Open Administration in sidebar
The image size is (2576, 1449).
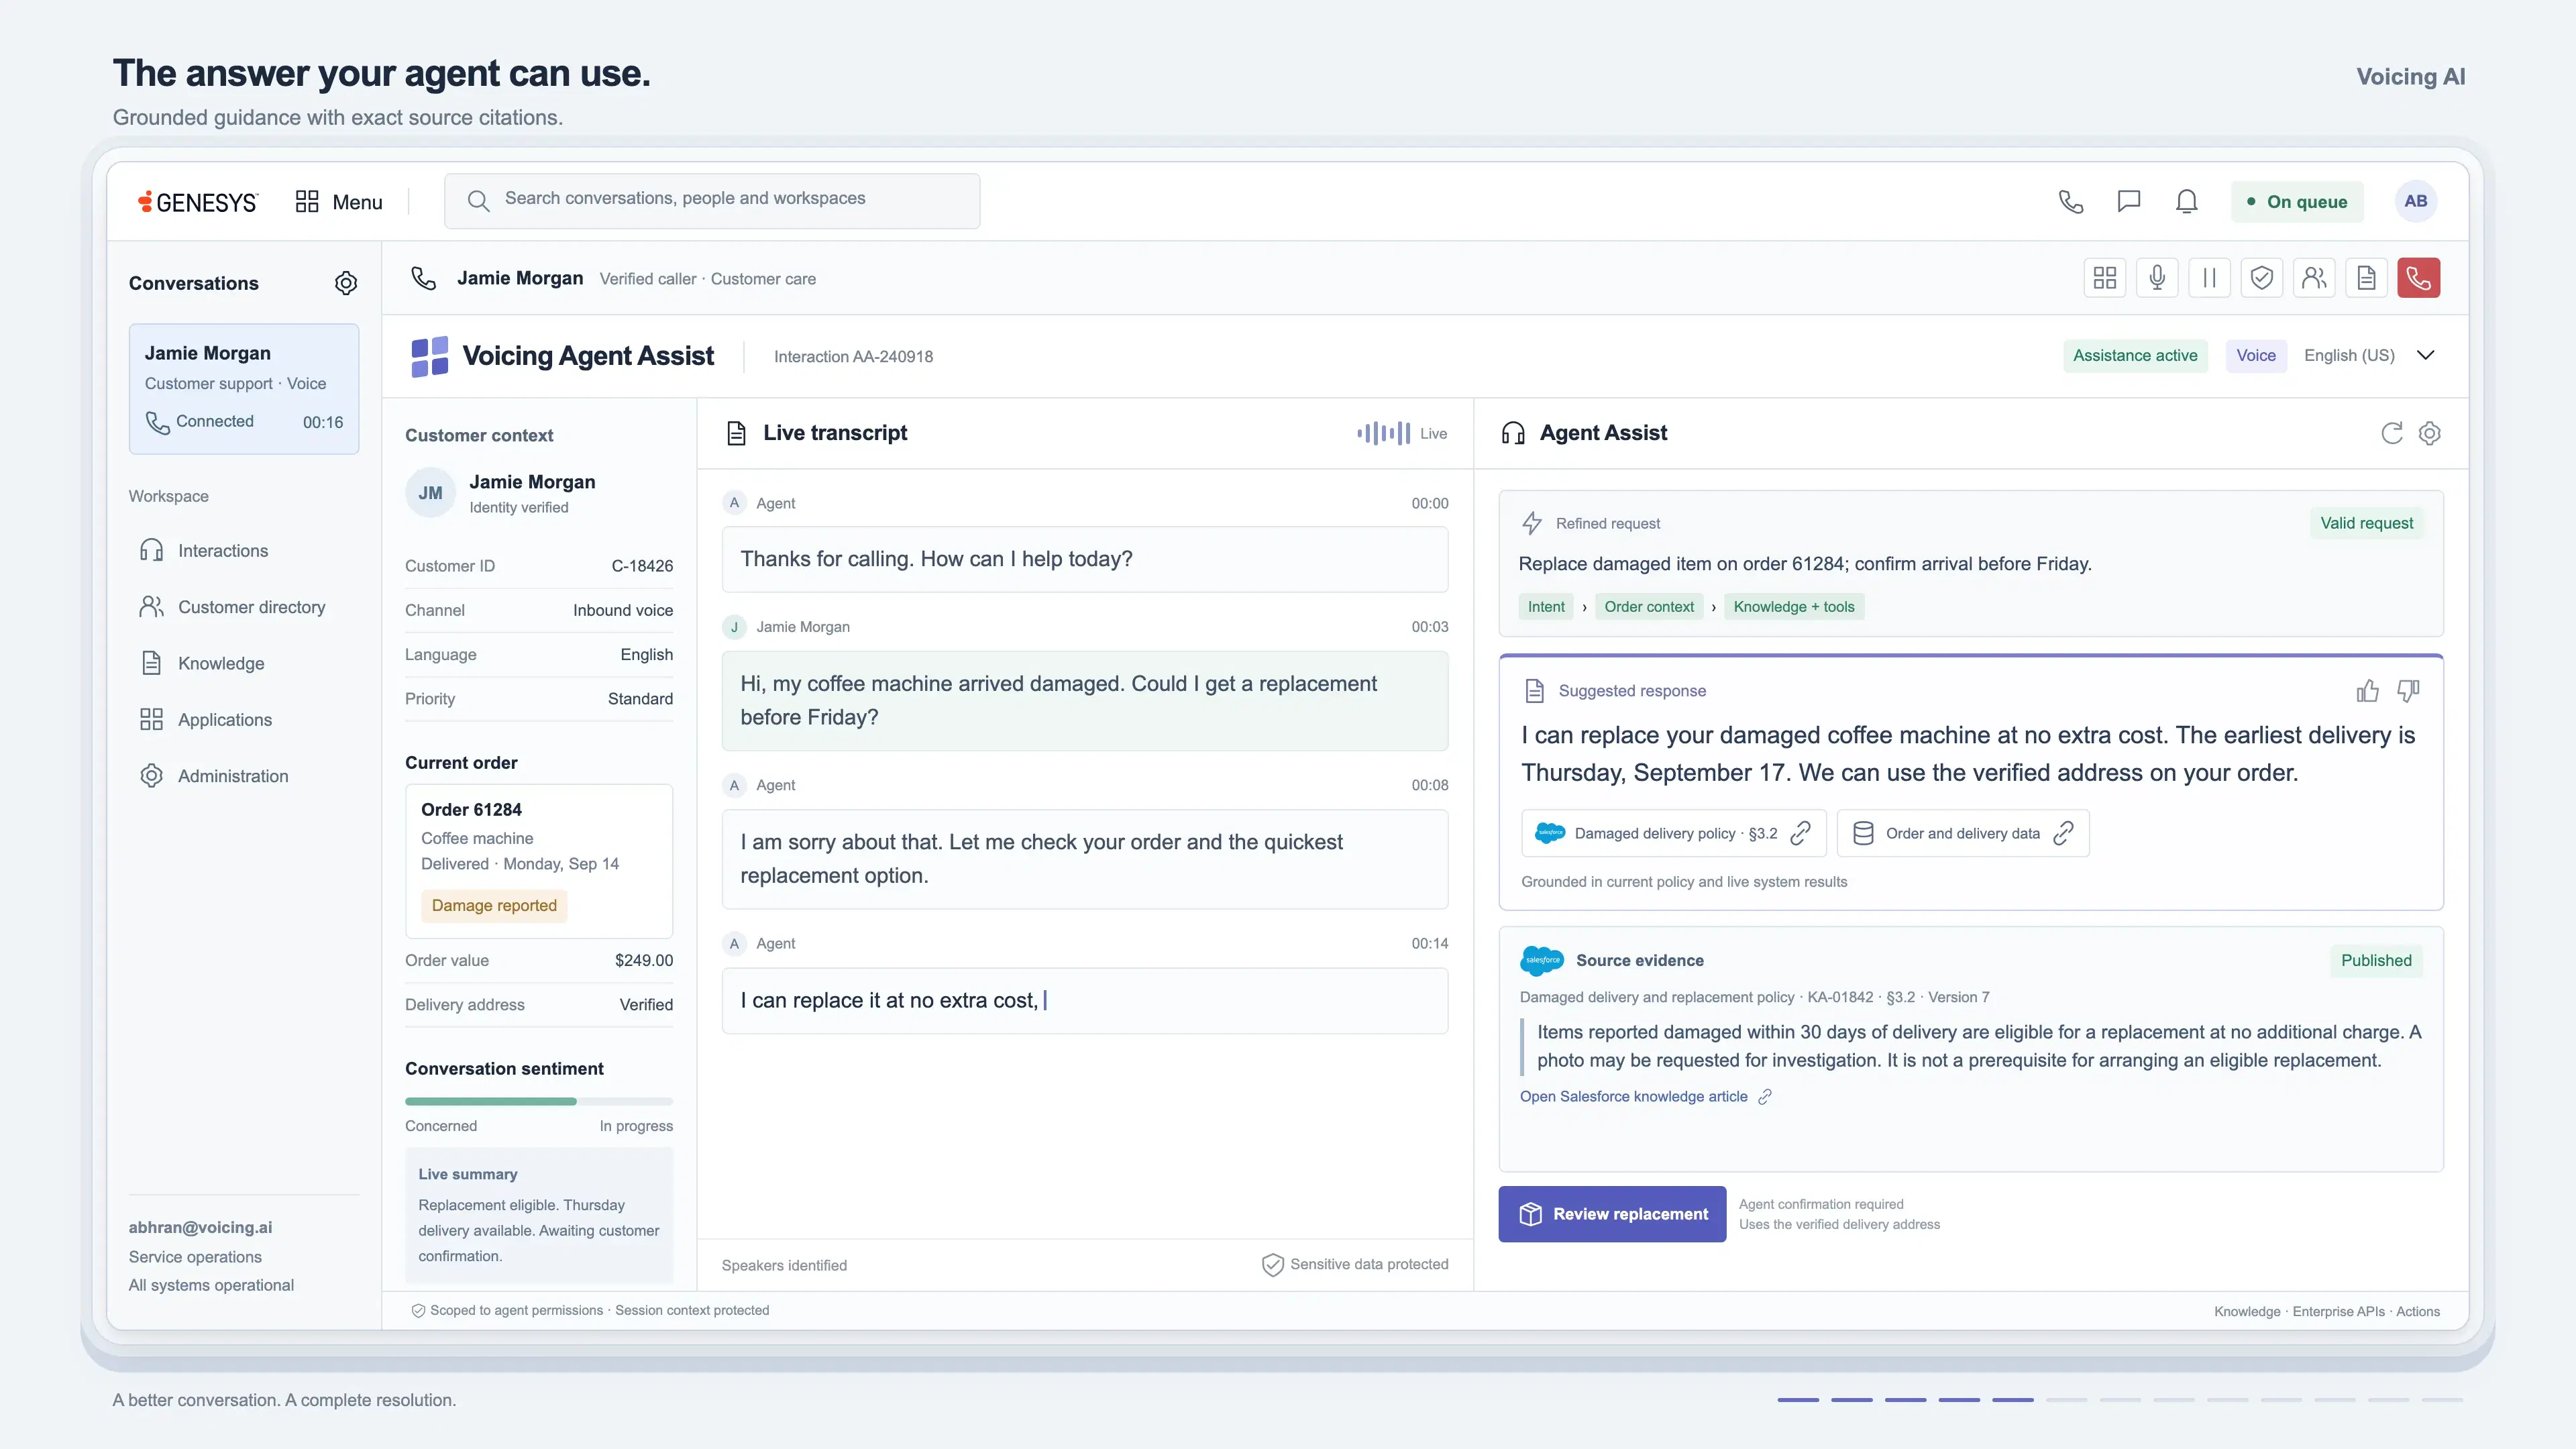[x=214, y=776]
